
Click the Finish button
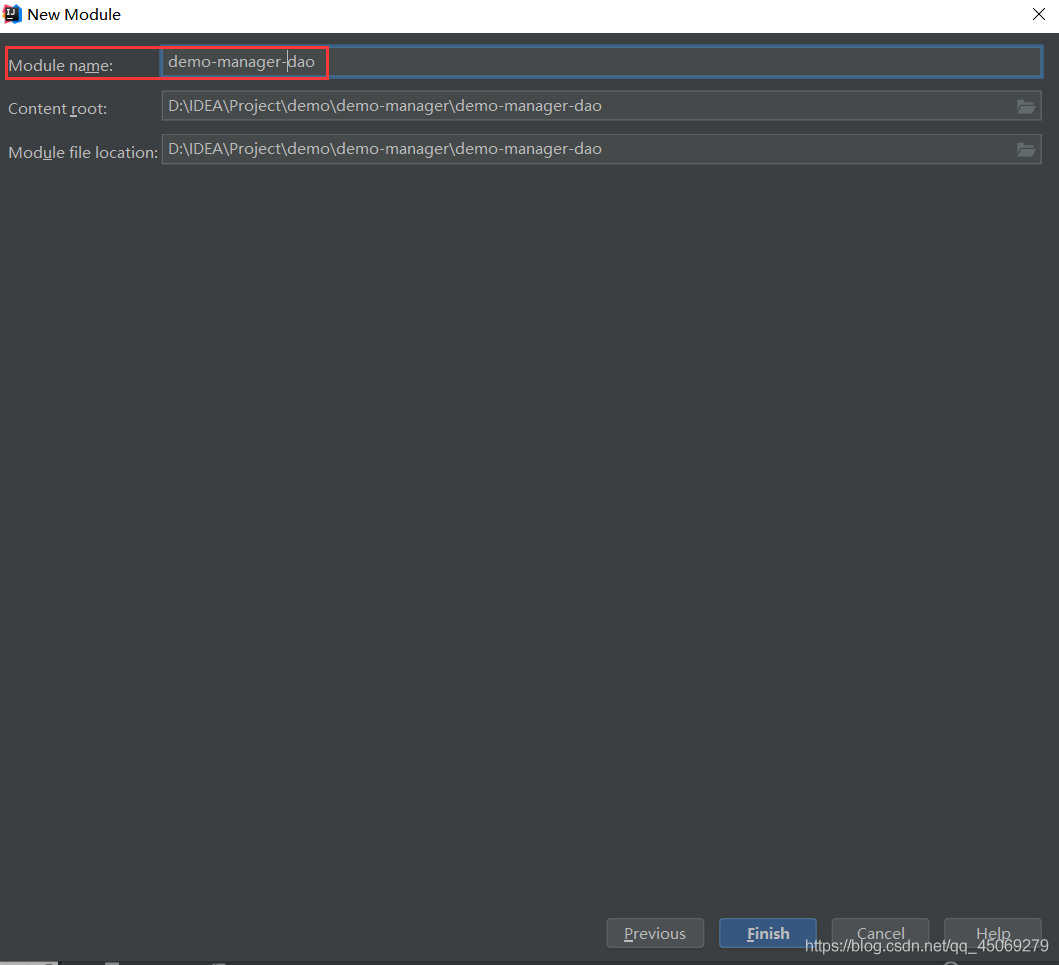point(768,933)
